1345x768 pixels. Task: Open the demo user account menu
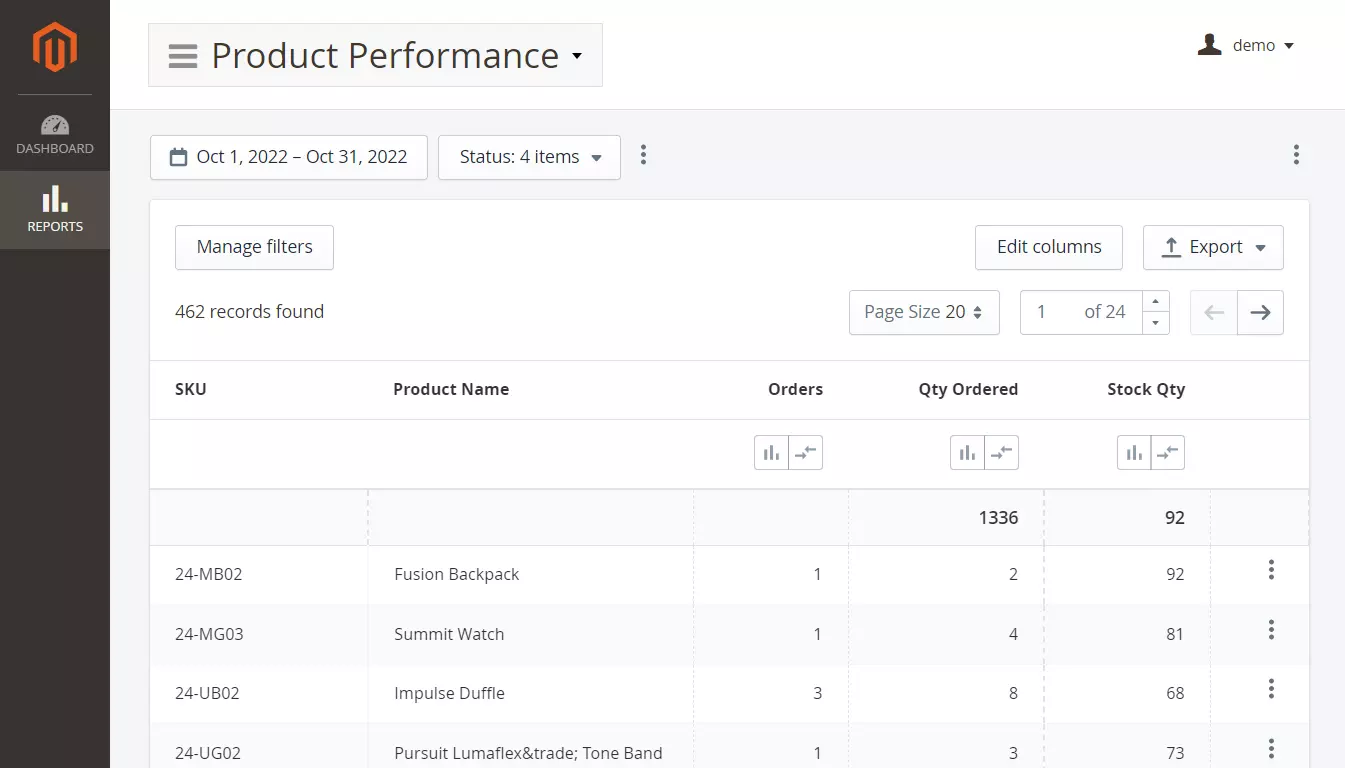pos(1246,45)
